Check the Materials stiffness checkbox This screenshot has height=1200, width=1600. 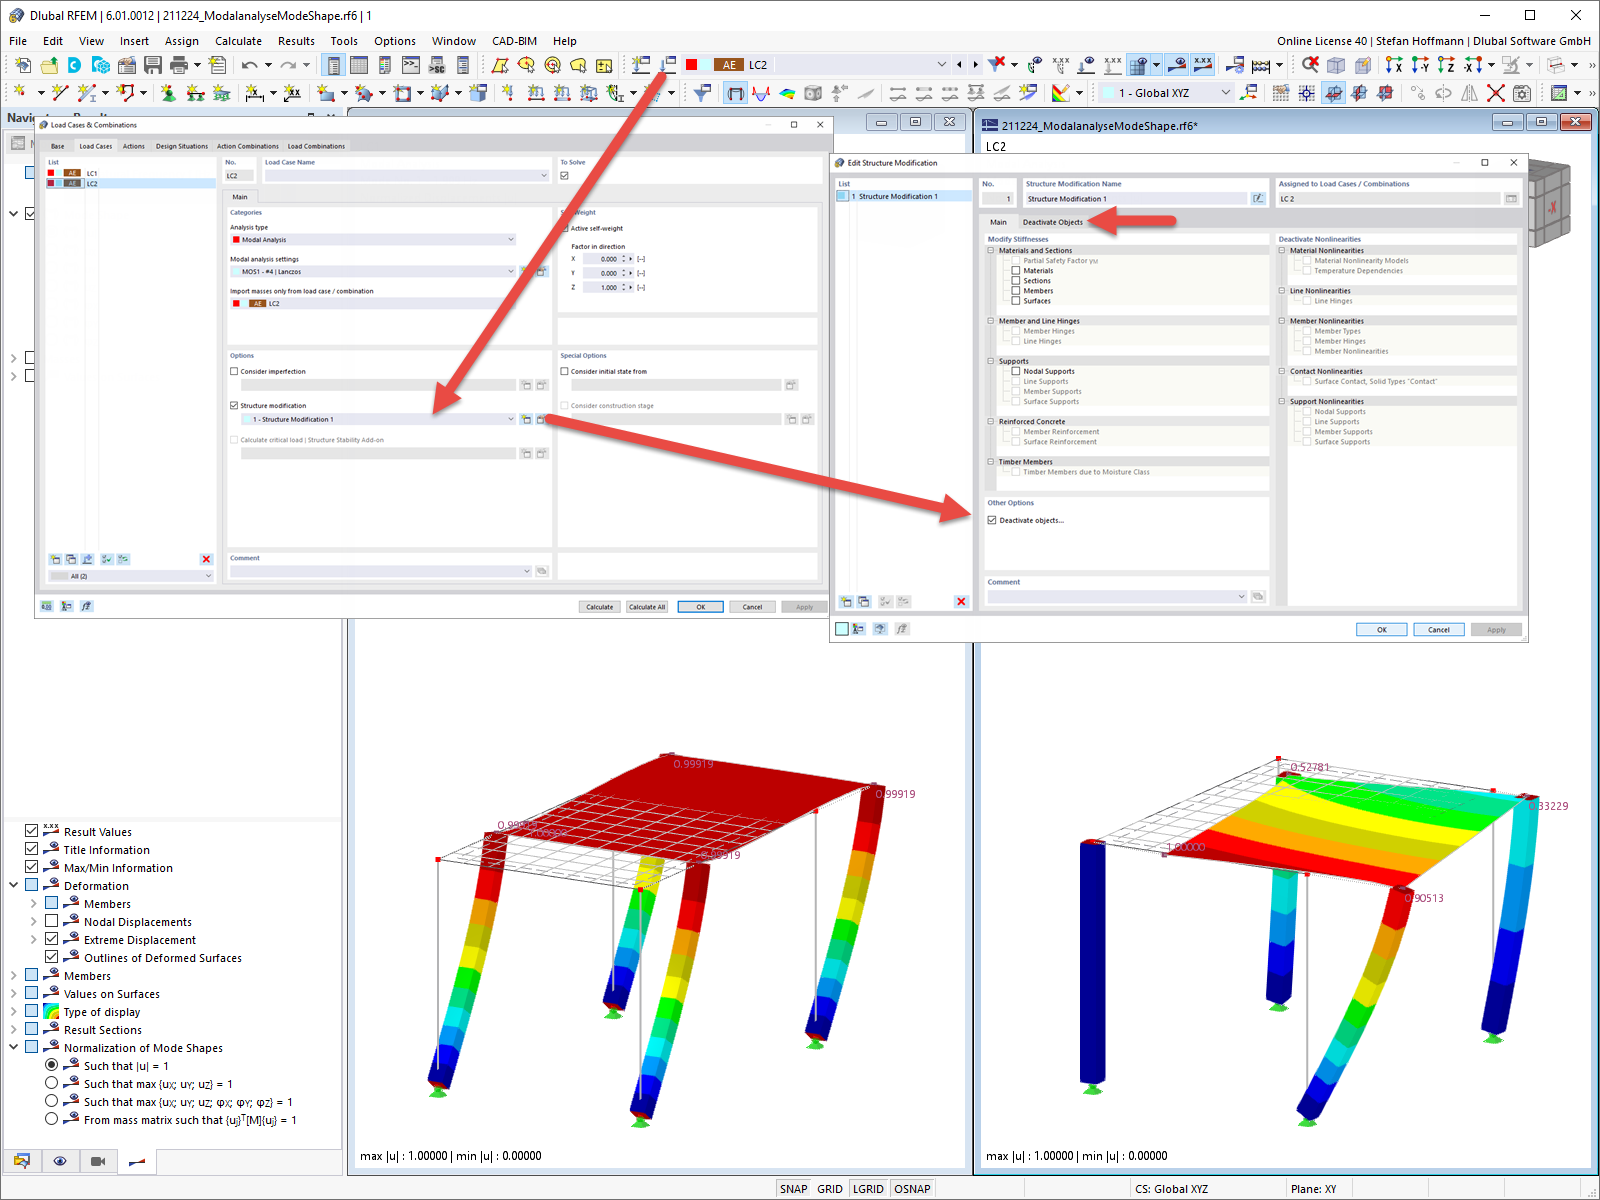[x=1016, y=271]
